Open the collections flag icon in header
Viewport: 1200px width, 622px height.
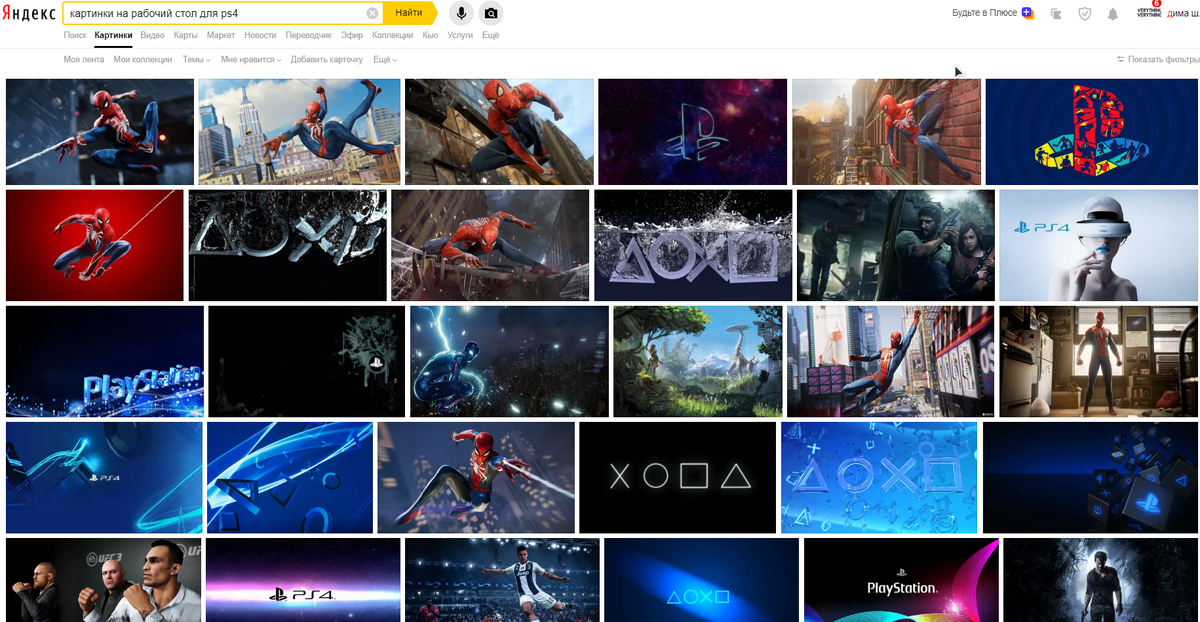[x=1056, y=14]
